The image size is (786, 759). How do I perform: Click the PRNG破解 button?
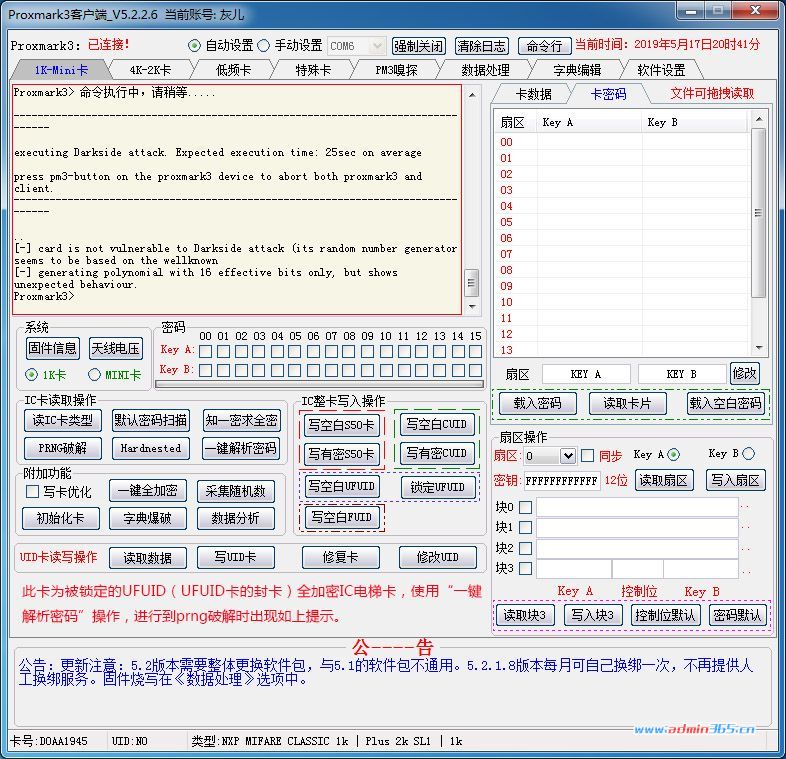pyautogui.click(x=63, y=448)
